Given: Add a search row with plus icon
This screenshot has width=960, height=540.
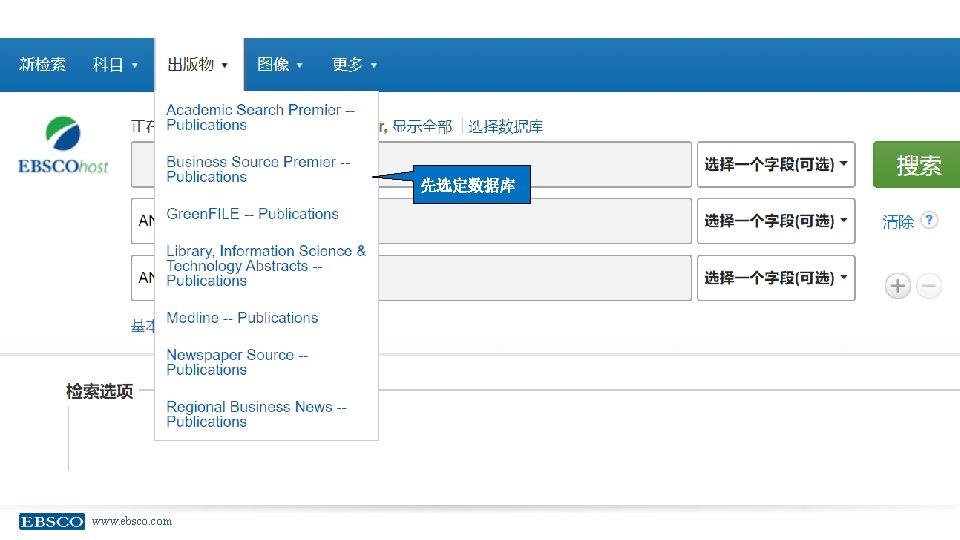Looking at the screenshot, I should coord(898,286).
